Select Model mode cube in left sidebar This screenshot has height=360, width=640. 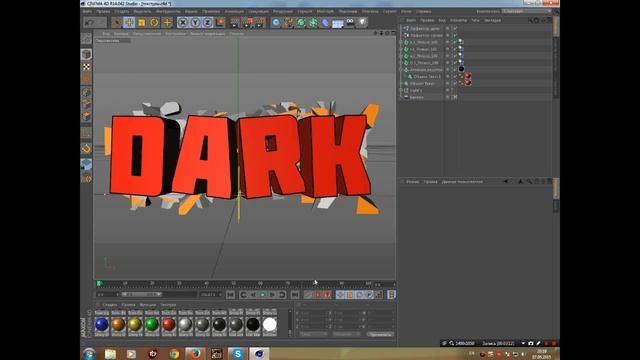(86, 54)
